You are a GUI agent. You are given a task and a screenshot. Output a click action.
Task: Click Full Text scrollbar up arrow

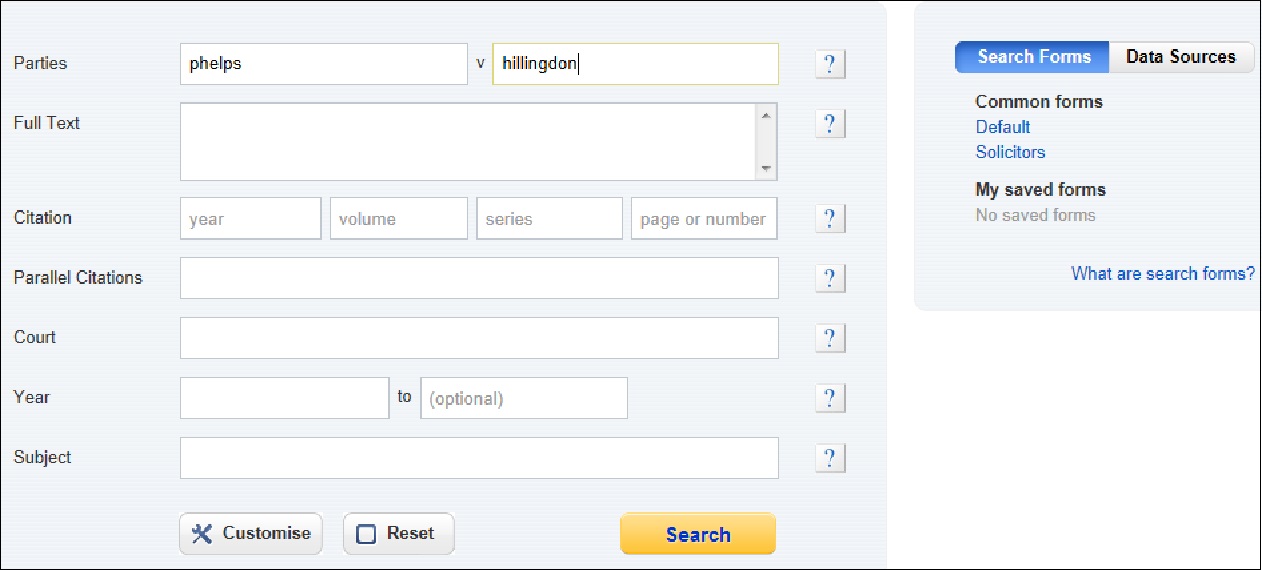(766, 115)
